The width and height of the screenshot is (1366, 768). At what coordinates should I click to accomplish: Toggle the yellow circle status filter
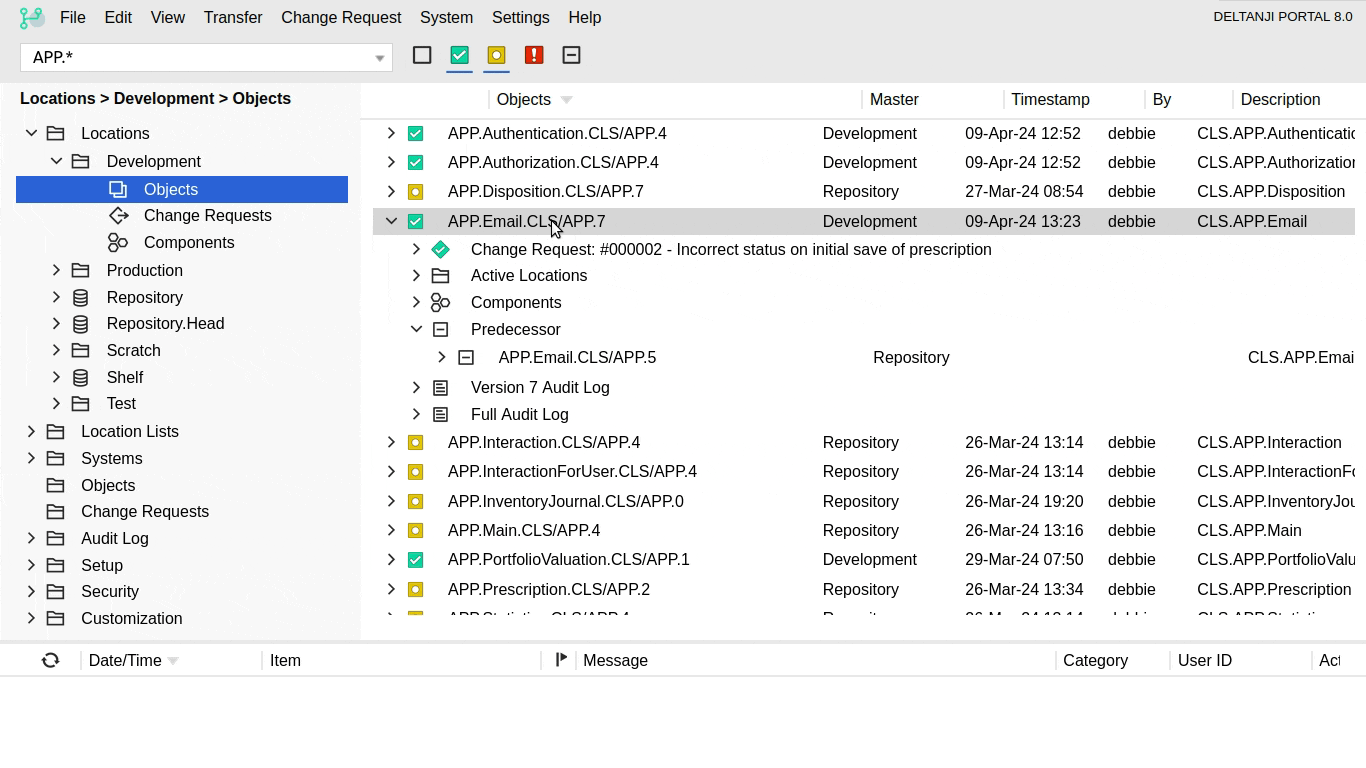[x=496, y=55]
